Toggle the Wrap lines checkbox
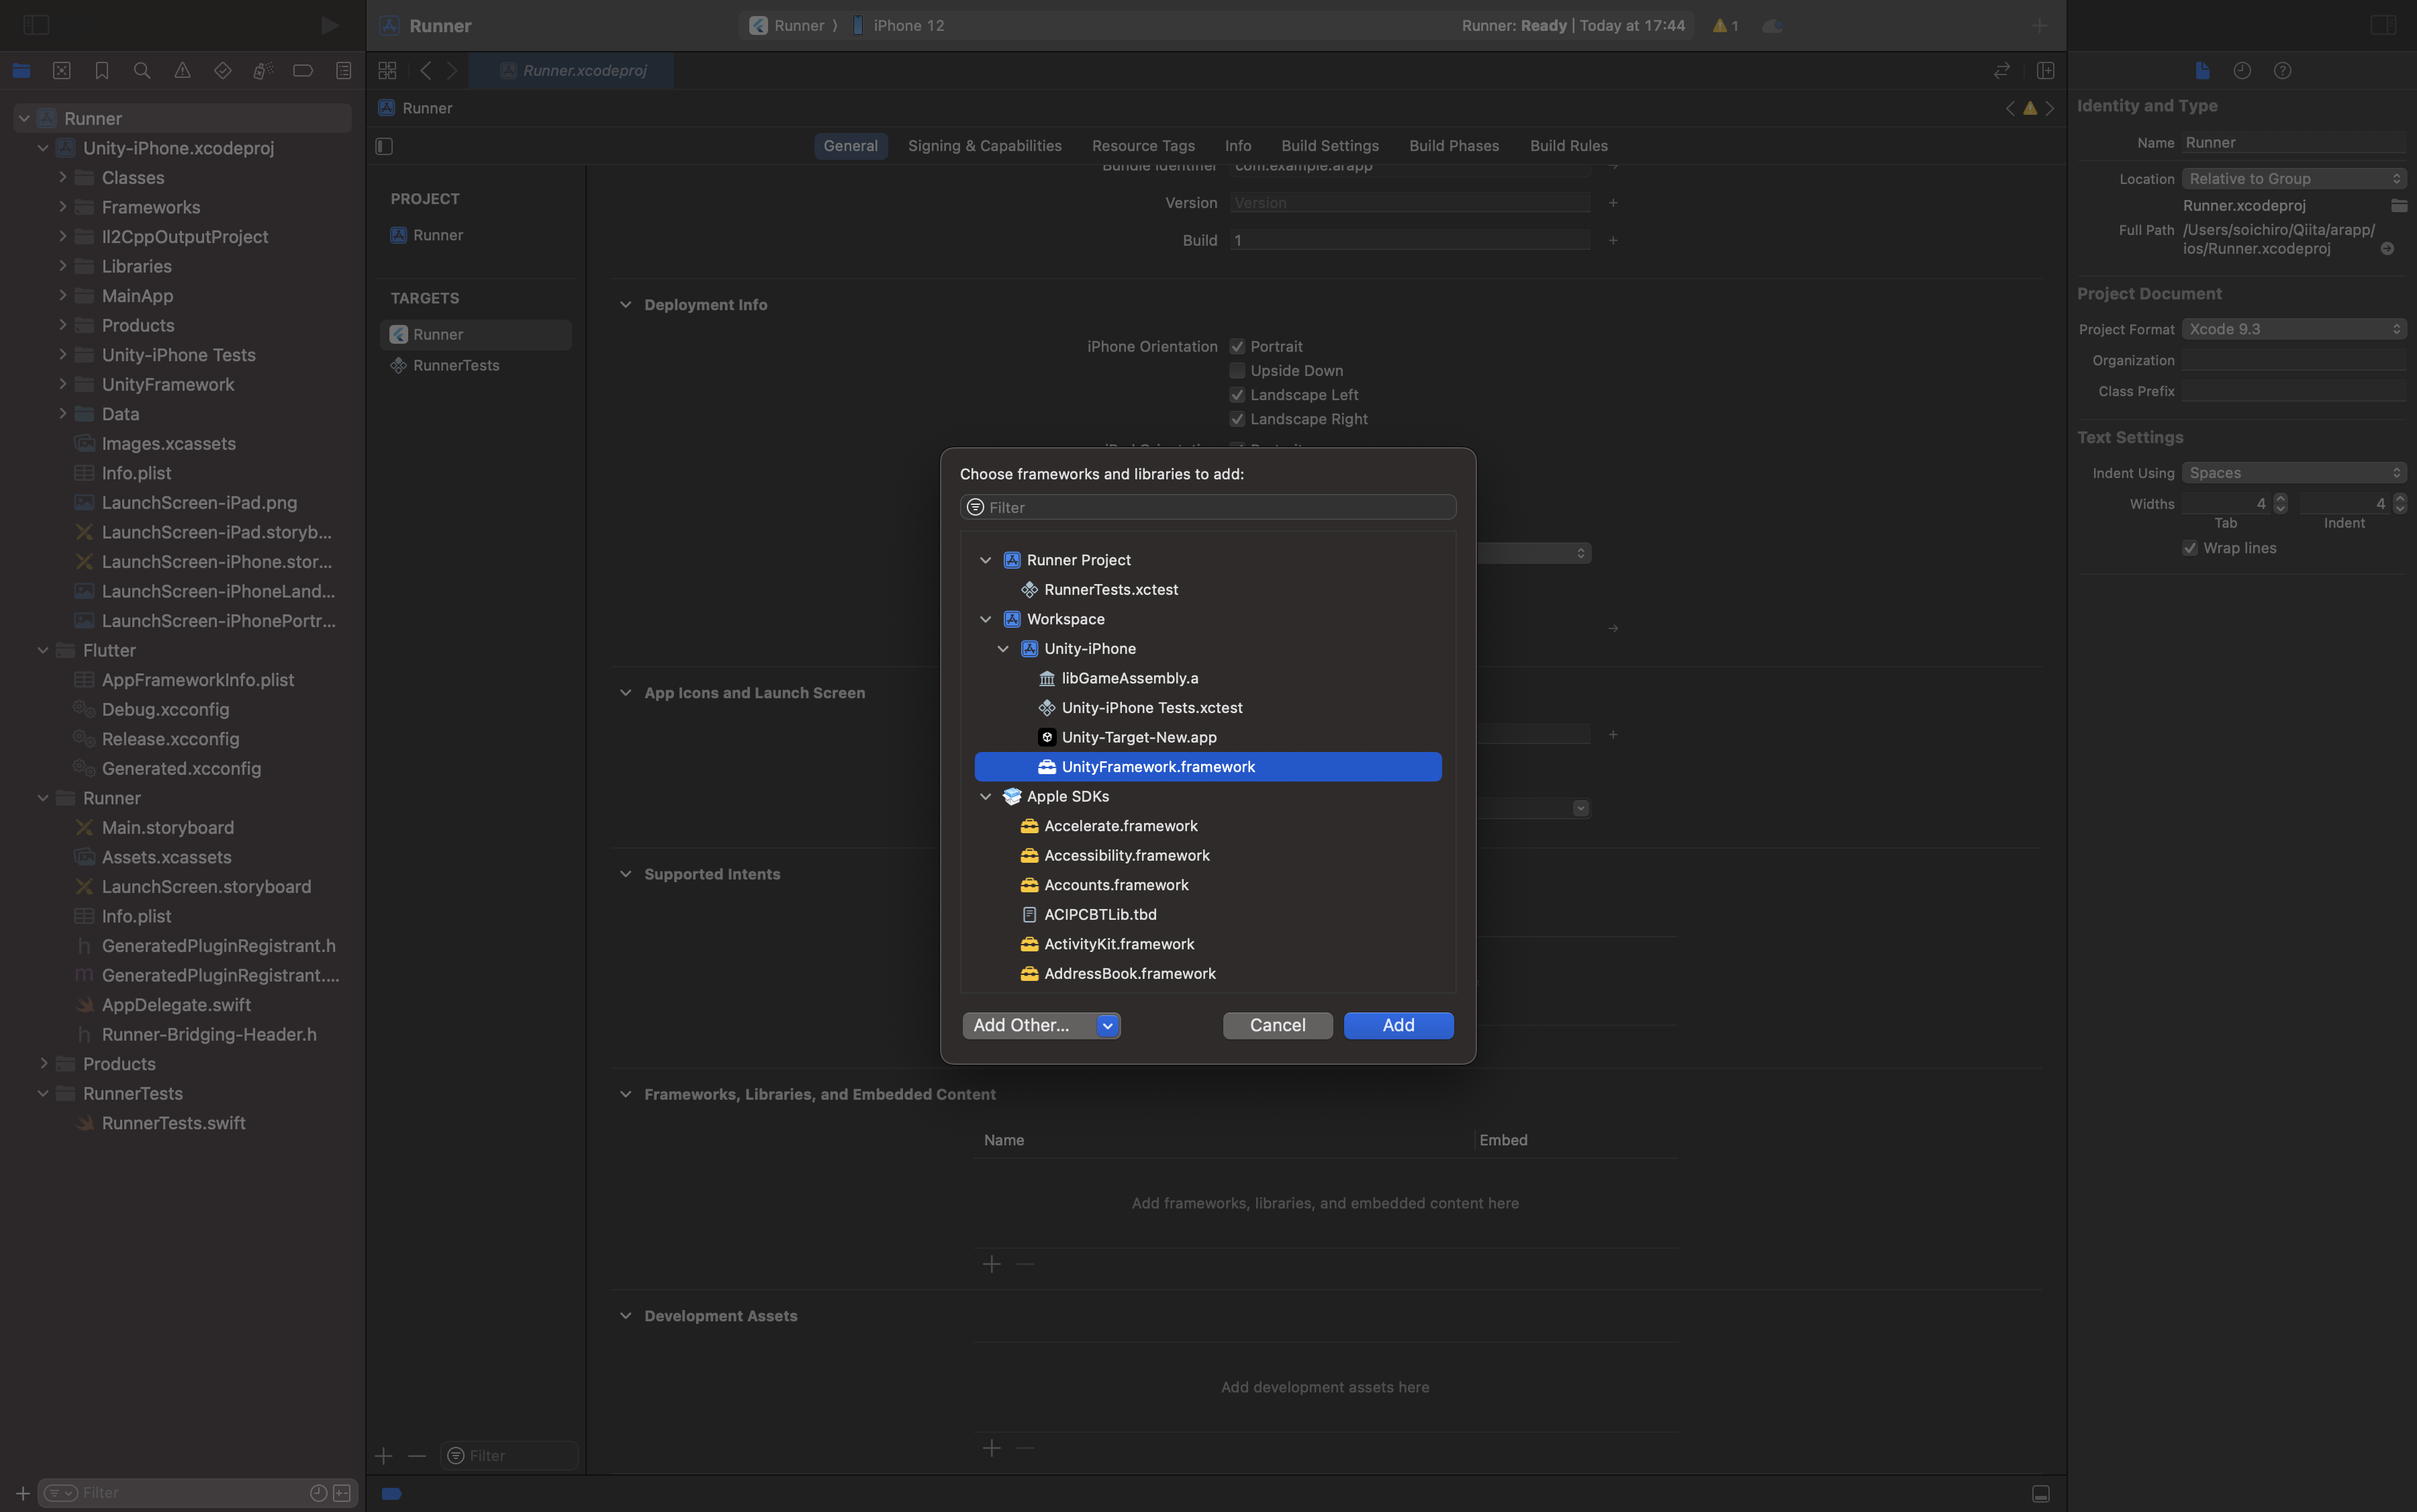This screenshot has height=1512, width=2417. click(2190, 548)
